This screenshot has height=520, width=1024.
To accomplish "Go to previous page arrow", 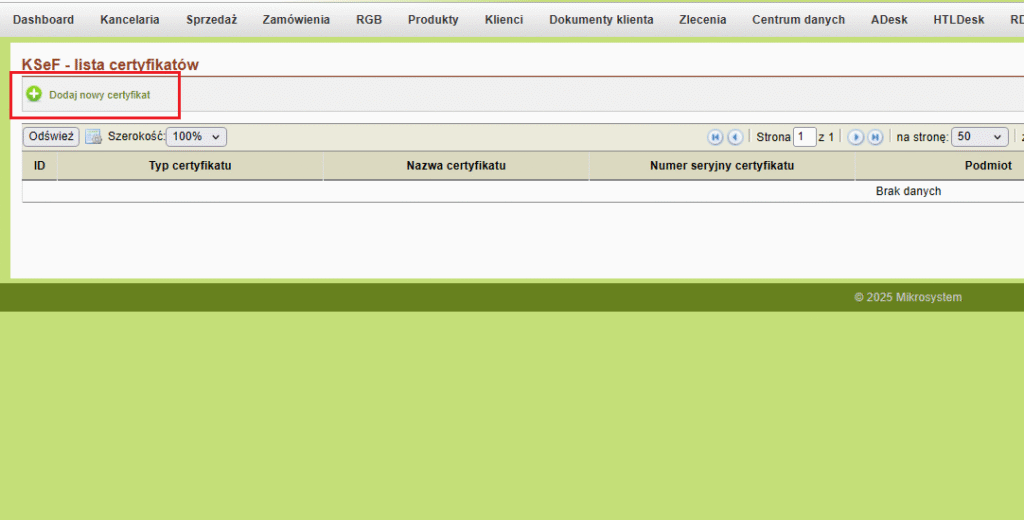I will (x=735, y=137).
